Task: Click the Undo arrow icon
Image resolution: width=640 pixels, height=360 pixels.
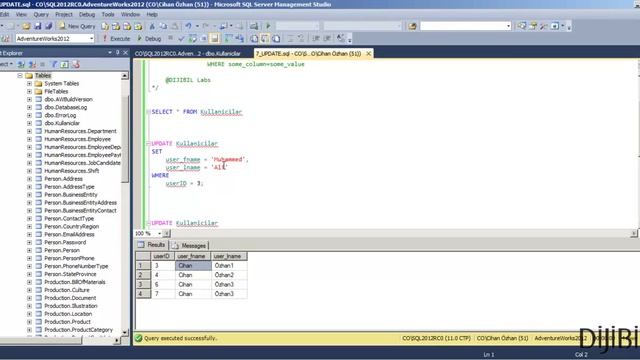Action: [x=188, y=26]
